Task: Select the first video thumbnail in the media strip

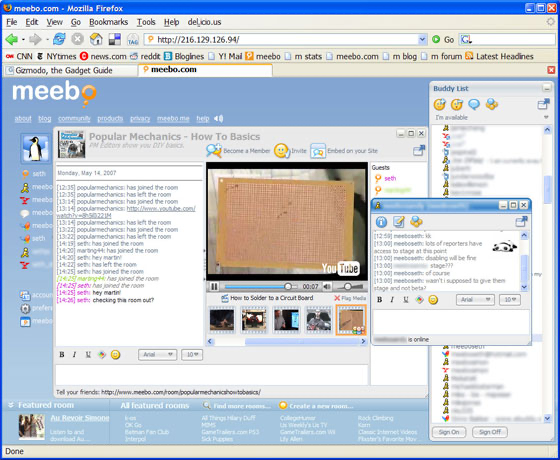Action: [222, 320]
